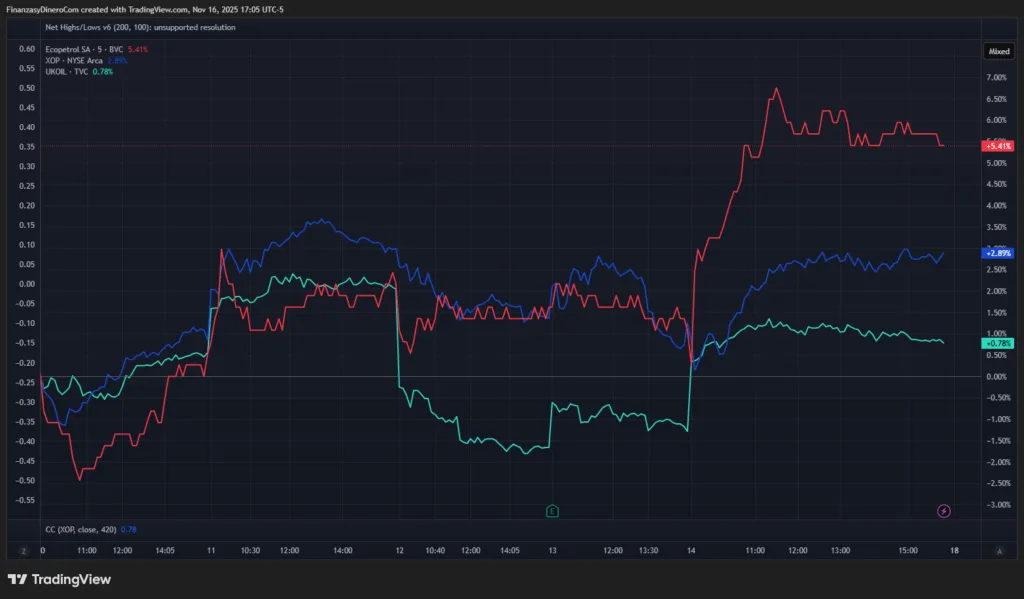
Task: Click the date 13 on the time axis
Action: click(x=552, y=550)
